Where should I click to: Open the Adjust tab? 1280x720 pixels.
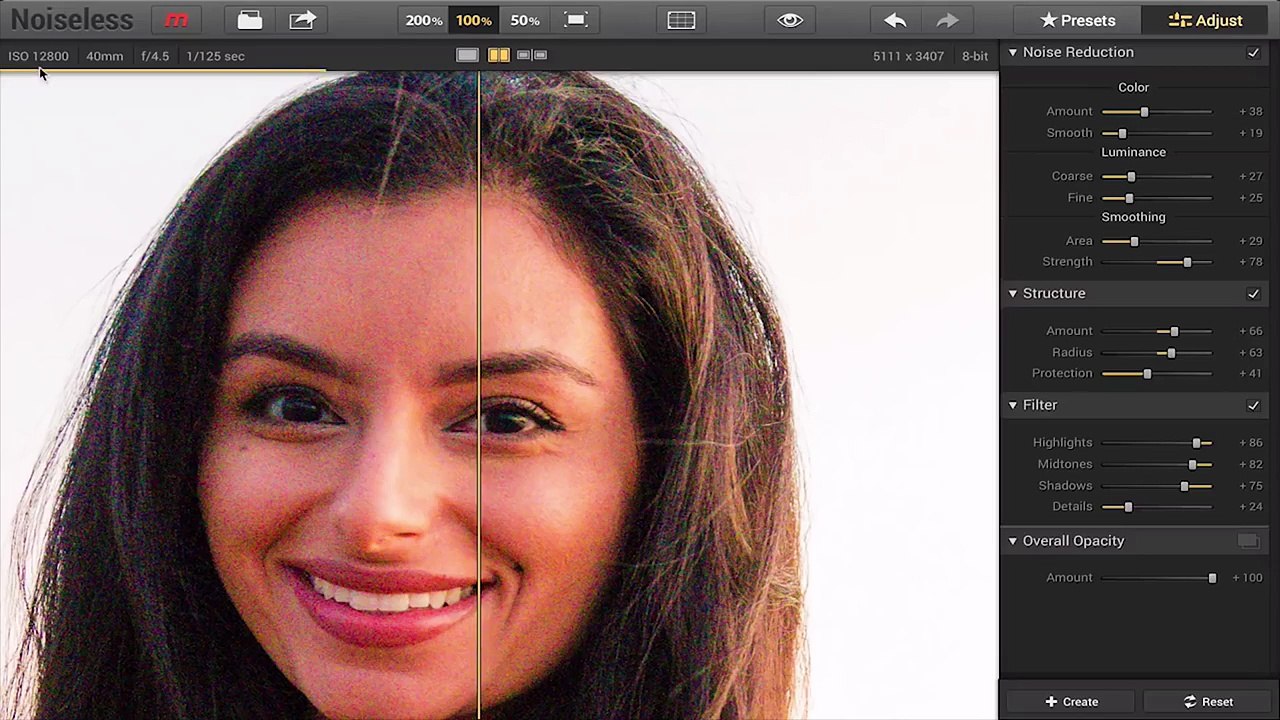click(1206, 20)
